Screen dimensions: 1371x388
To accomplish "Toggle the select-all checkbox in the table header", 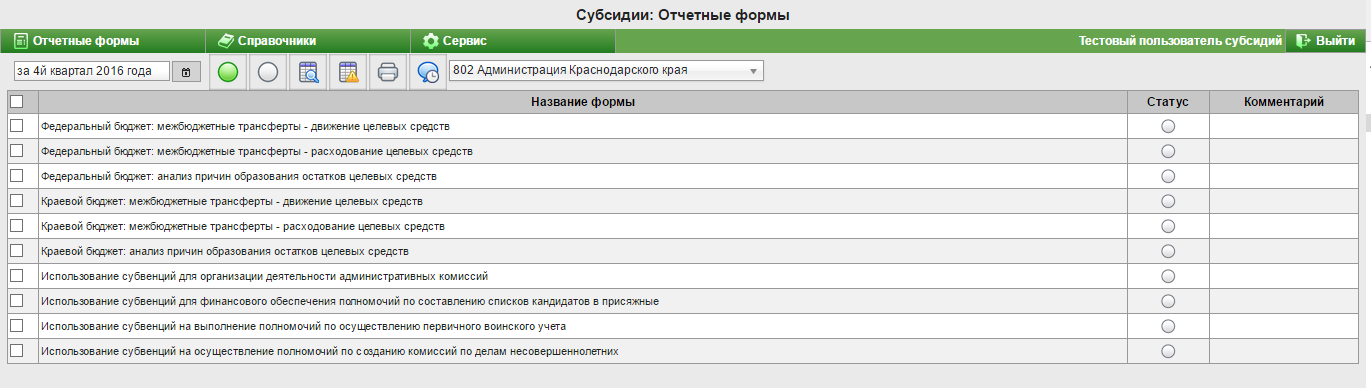I will pos(16,101).
